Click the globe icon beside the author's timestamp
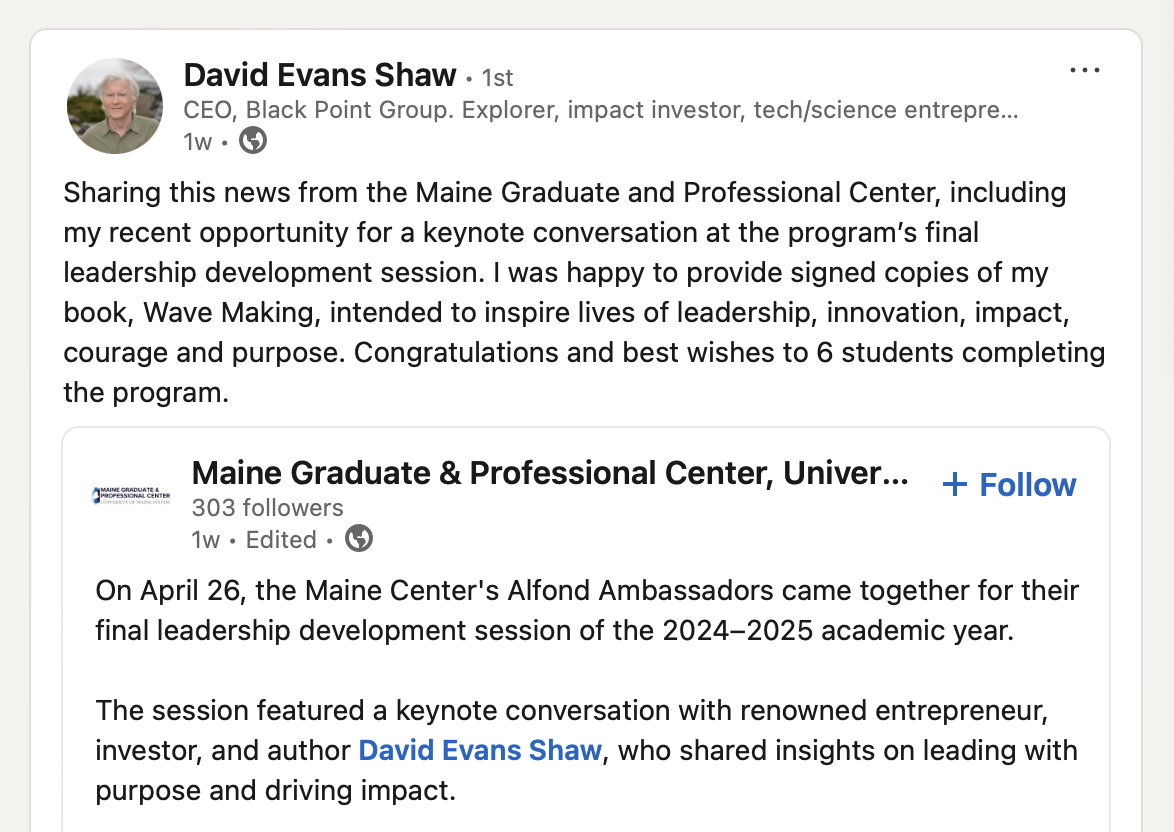The image size is (1174, 832). click(254, 142)
